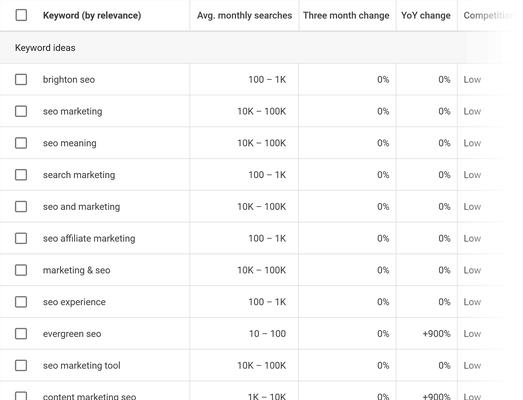Check the select-all checkbox in header
This screenshot has height=400, width=523.
tap(21, 15)
